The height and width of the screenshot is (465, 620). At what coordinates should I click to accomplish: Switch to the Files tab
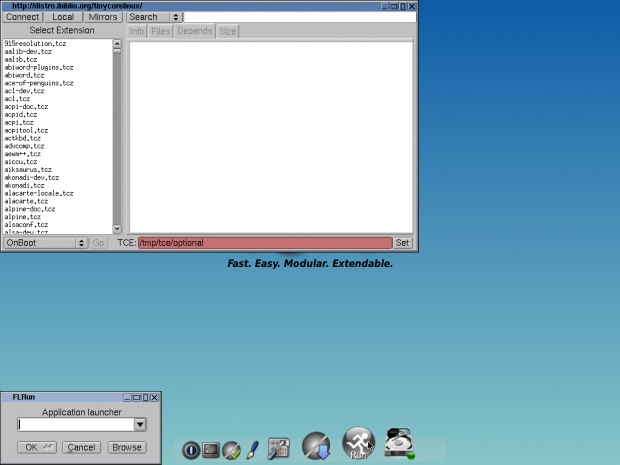[160, 31]
